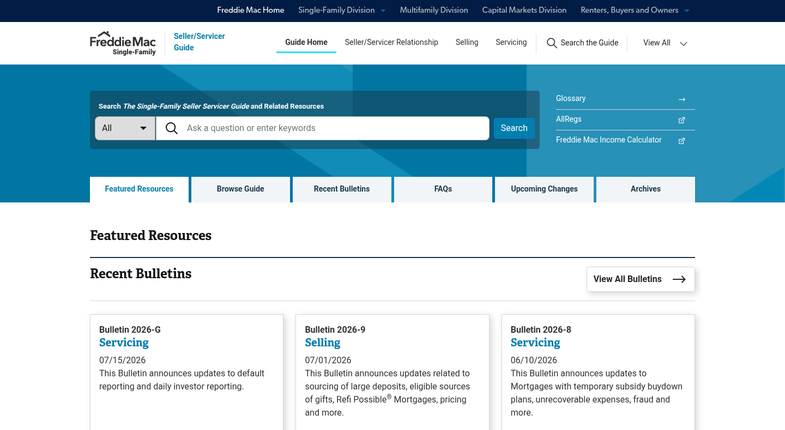Click the Seller/Servicer Guide title link
The width and height of the screenshot is (785, 430).
(199, 42)
